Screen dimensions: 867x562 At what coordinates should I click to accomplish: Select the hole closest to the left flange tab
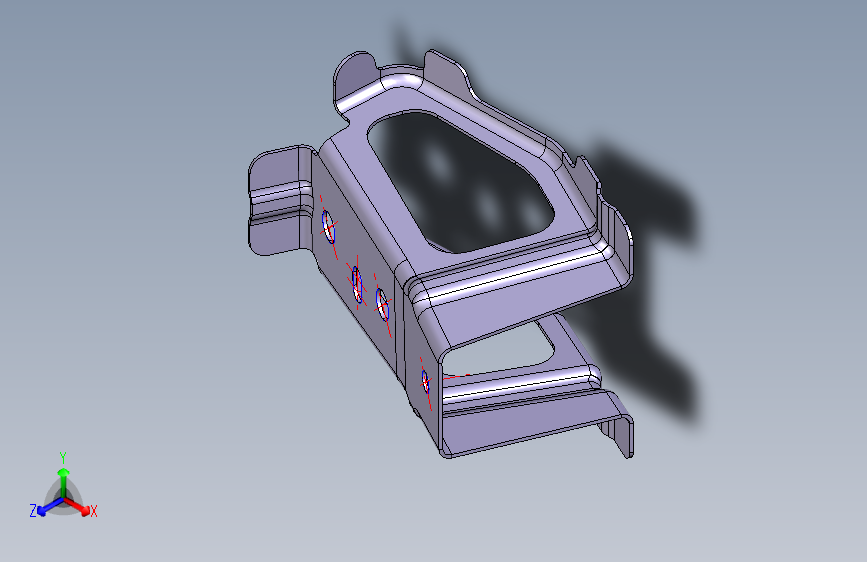pyautogui.click(x=328, y=227)
